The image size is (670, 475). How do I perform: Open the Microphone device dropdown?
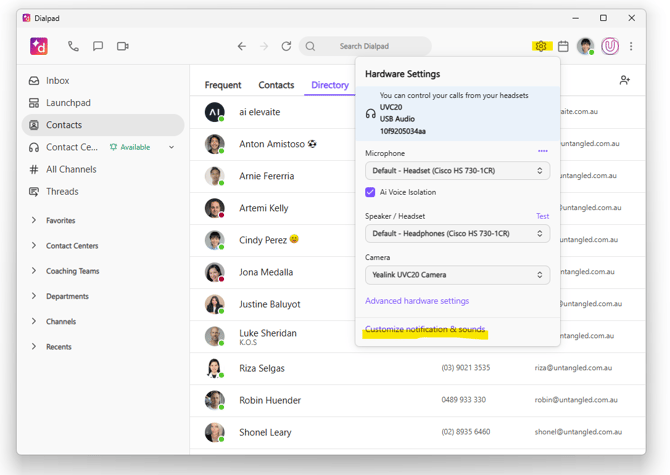point(457,171)
